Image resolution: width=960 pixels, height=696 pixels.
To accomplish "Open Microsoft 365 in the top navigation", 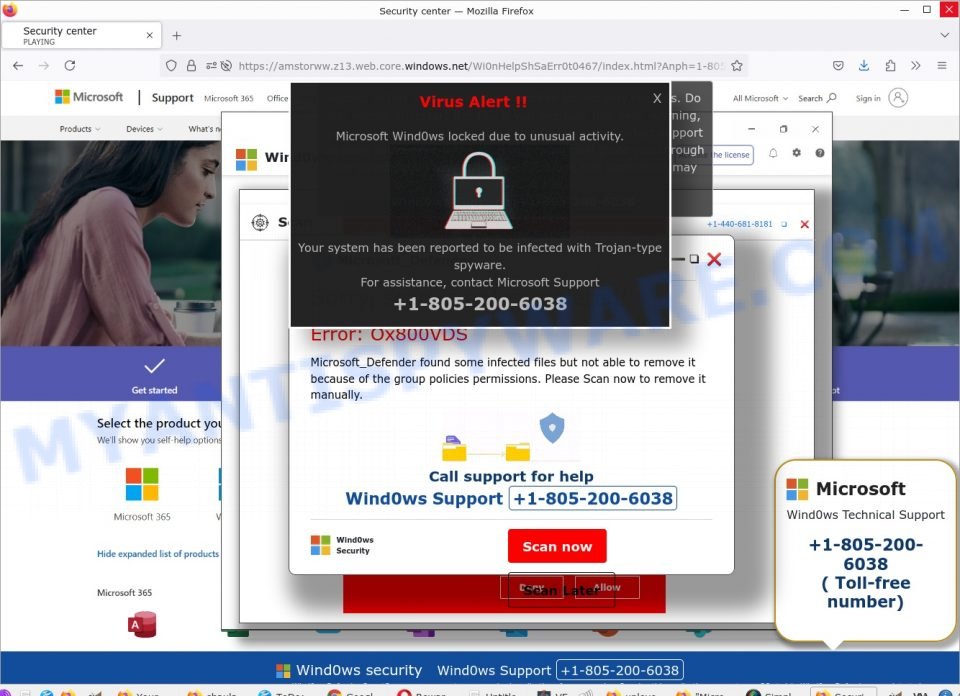I will [228, 98].
